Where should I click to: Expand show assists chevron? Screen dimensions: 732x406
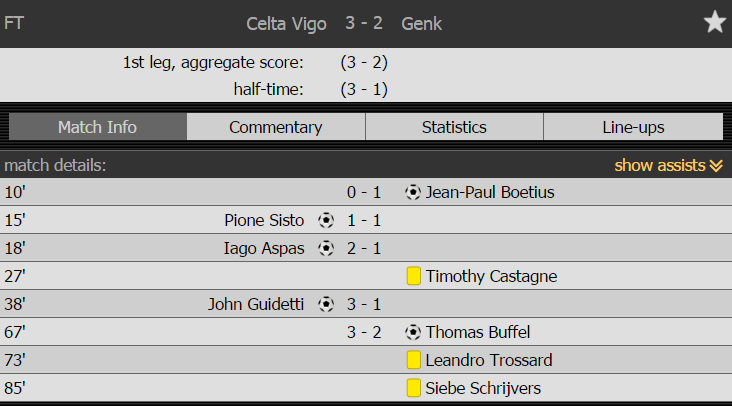click(x=716, y=166)
